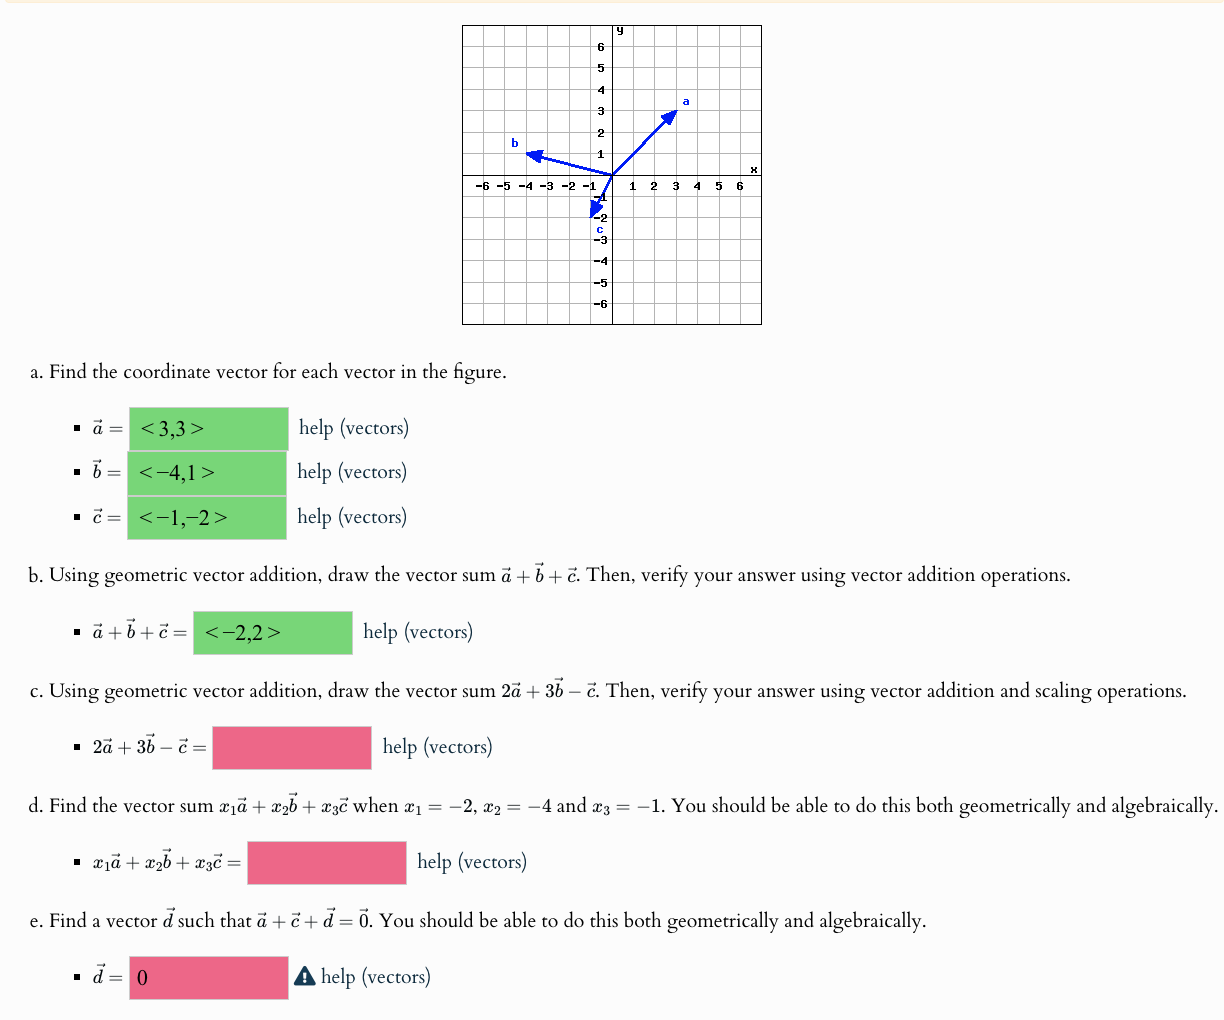Click the x-axis label on the figure
The image size is (1224, 1020).
(x=753, y=169)
